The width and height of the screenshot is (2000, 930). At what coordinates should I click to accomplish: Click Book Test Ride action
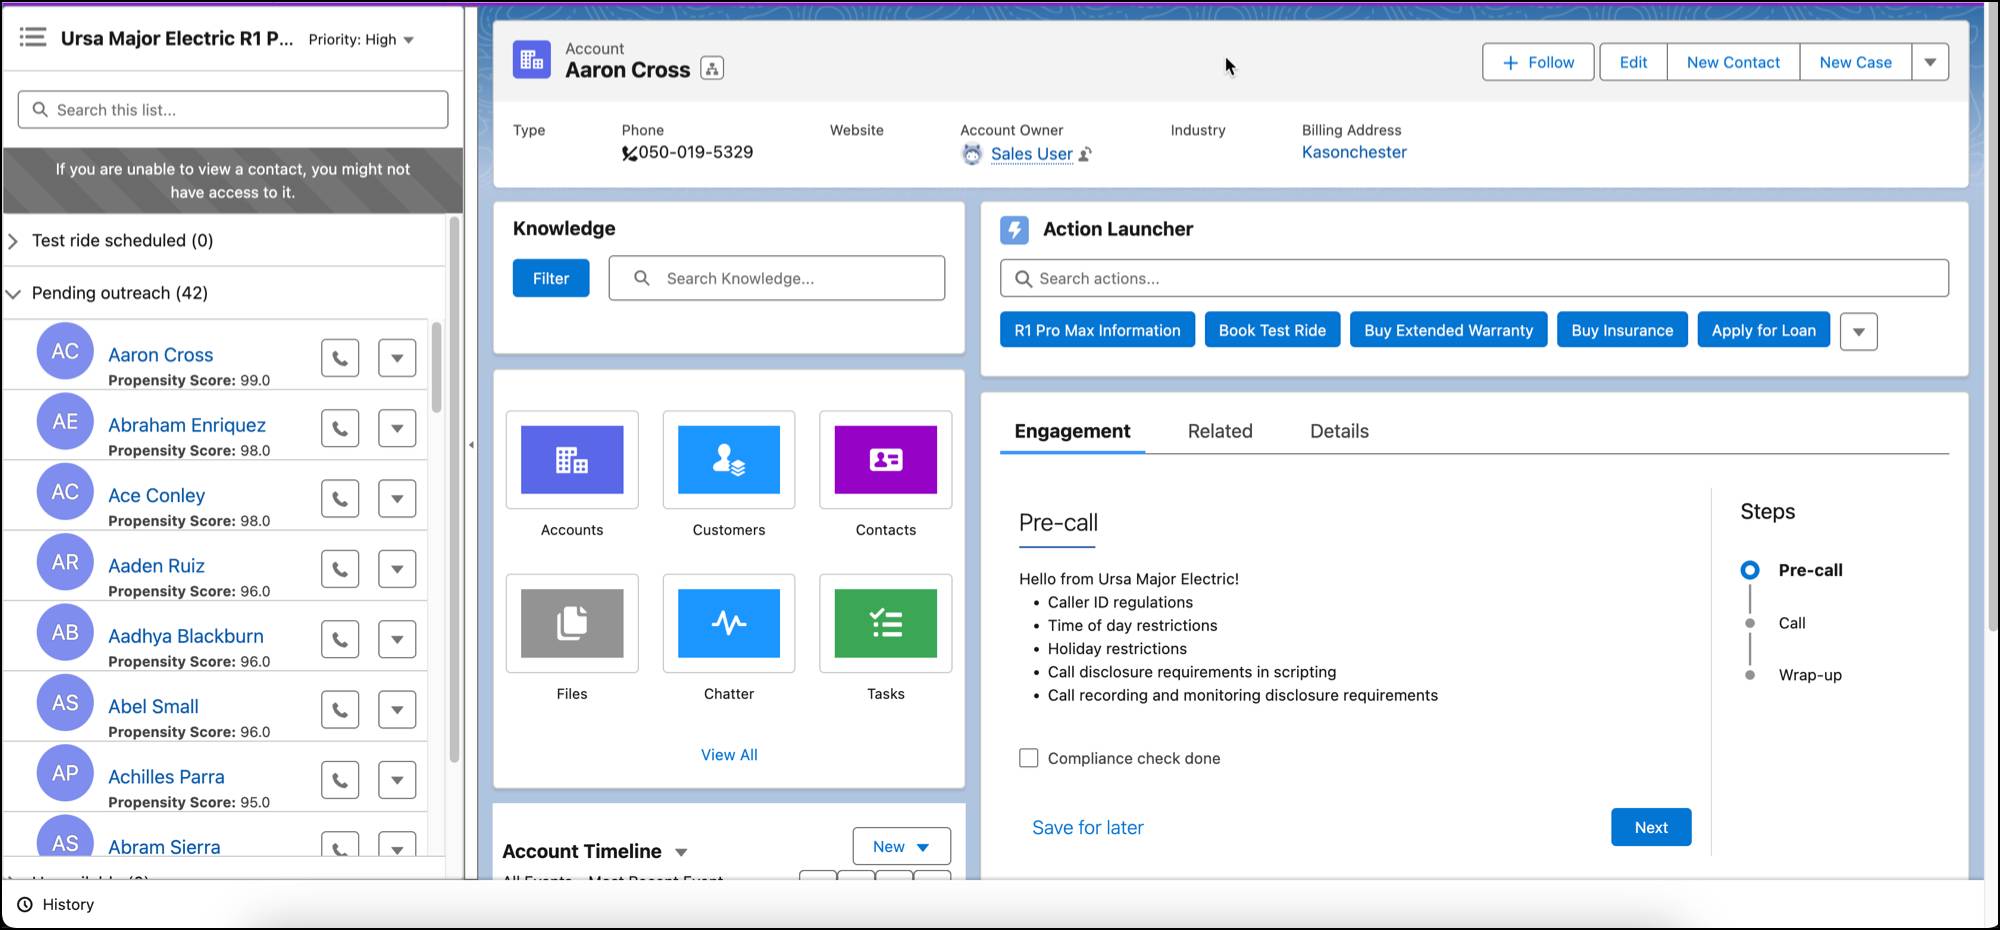coord(1272,330)
